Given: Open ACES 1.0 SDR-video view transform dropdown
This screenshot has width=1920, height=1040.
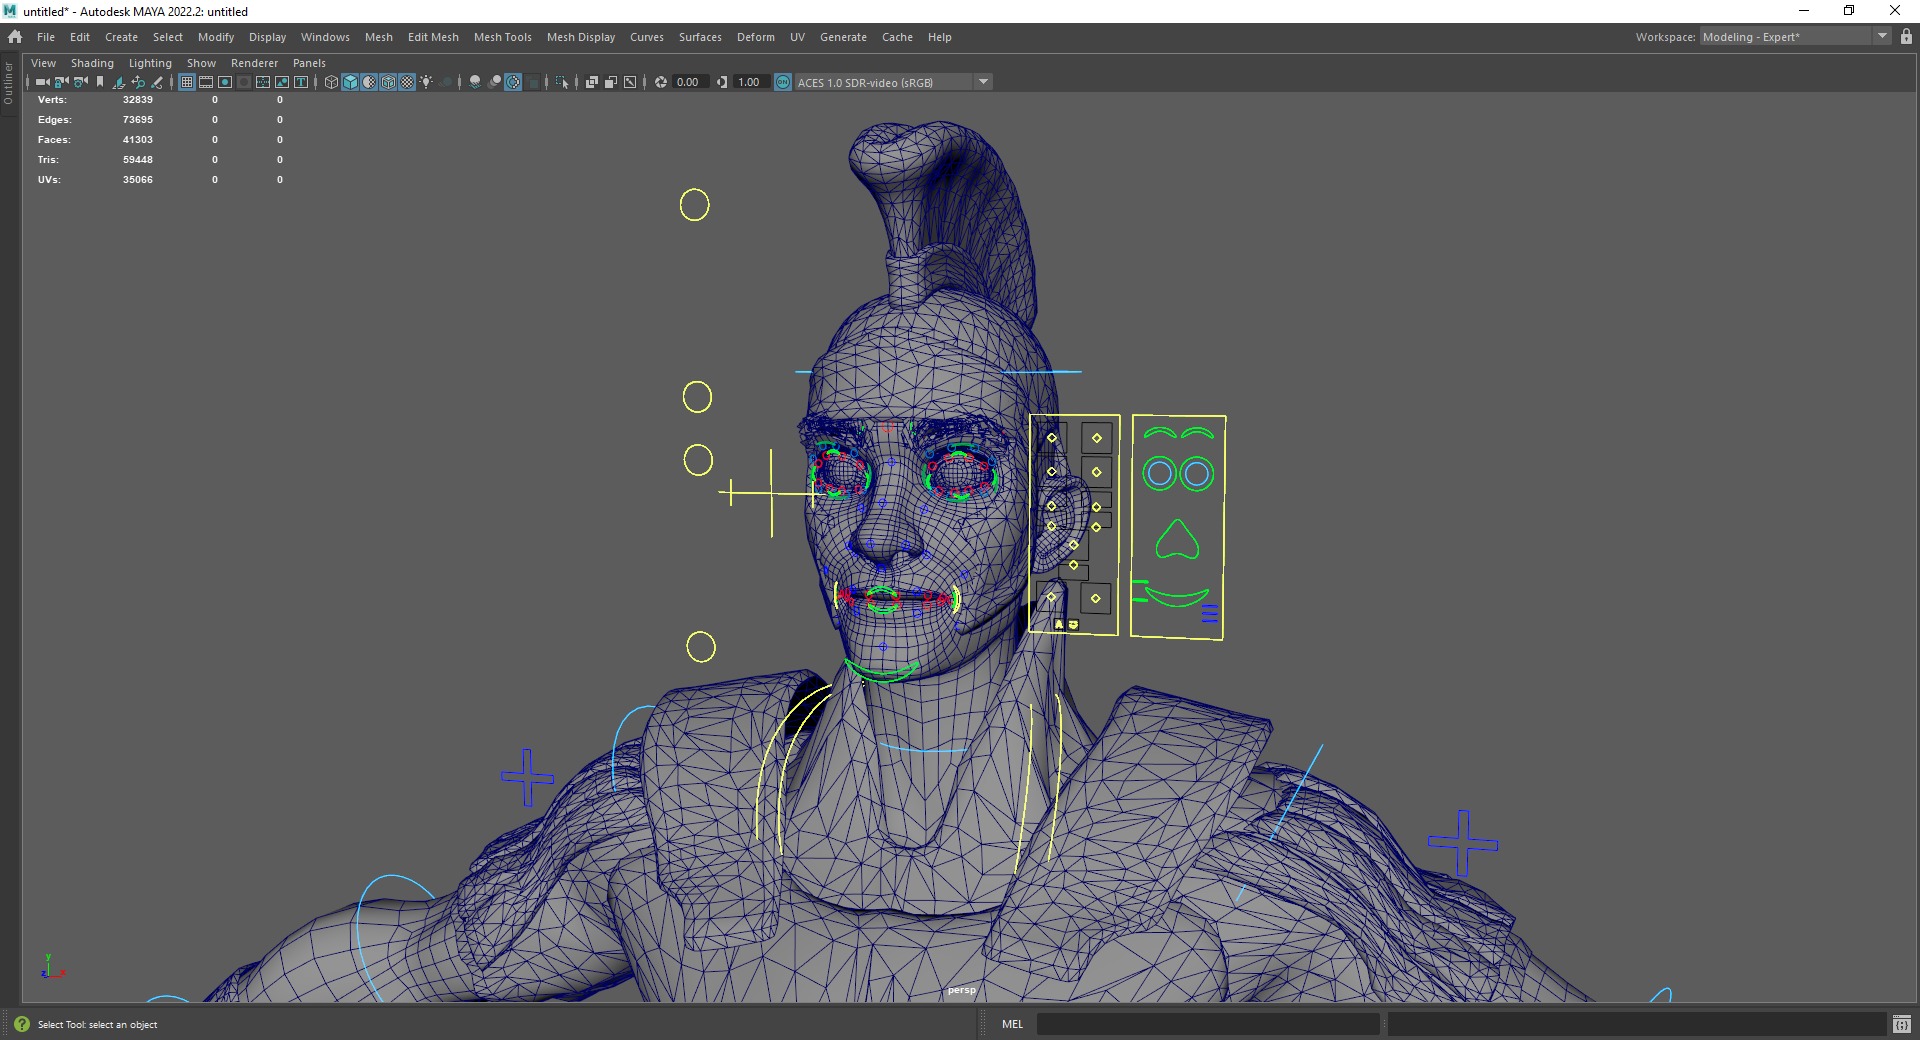Looking at the screenshot, I should pos(893,82).
